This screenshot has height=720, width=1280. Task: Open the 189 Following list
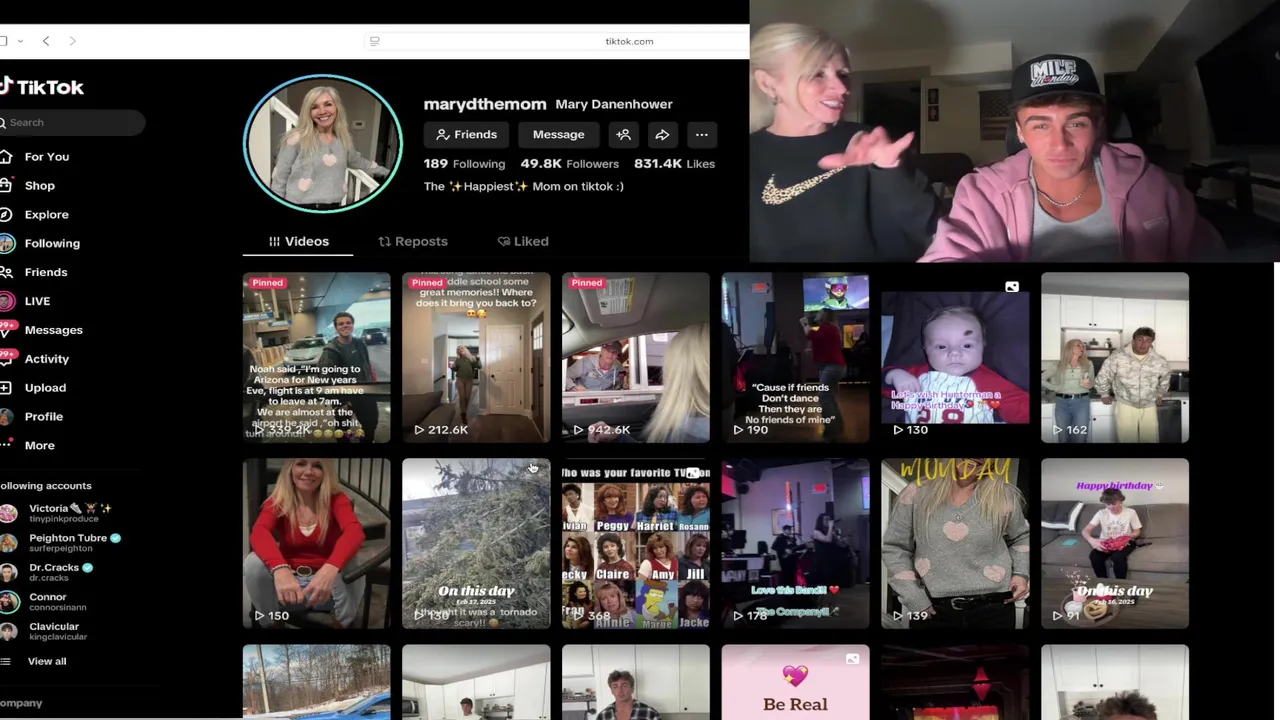[x=464, y=164]
